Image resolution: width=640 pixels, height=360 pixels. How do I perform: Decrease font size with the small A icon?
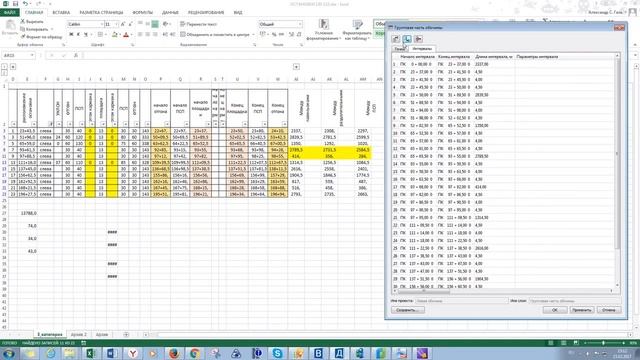tap(130, 24)
